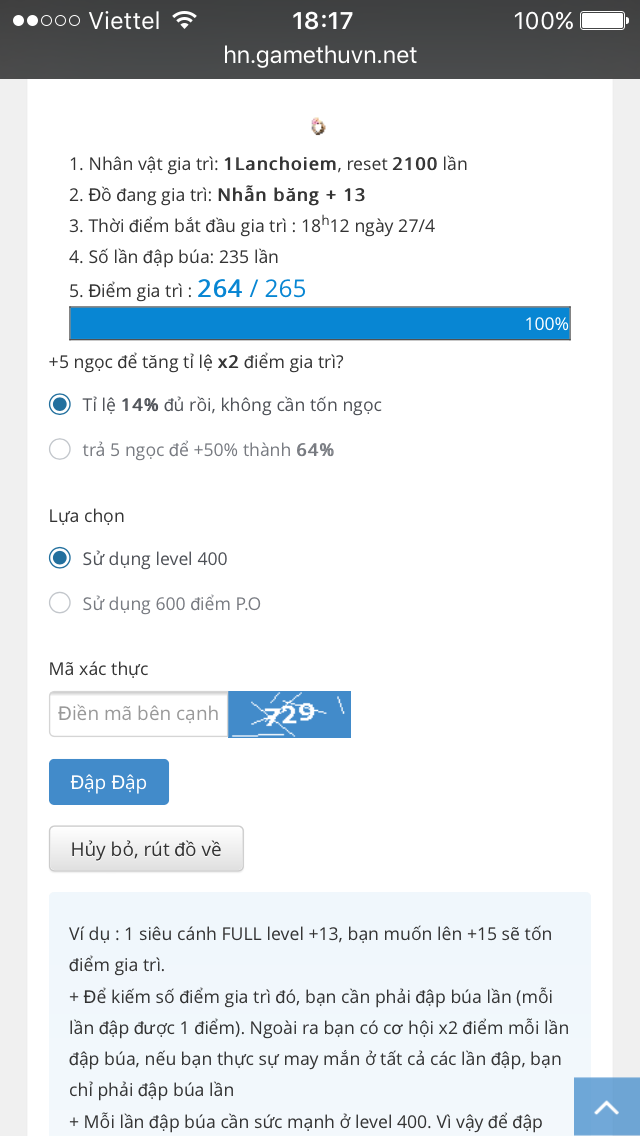Viewport: 640px width, 1136px height.
Task: Choose 'Sử dụng 600 điểm P.O' option
Action: pyautogui.click(x=59, y=604)
